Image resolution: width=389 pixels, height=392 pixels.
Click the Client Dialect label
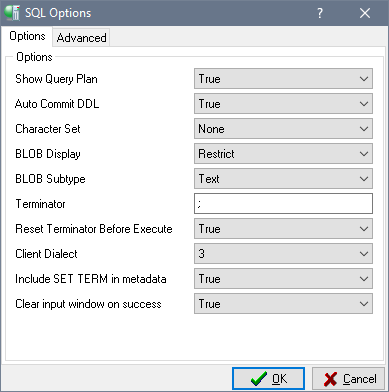[46, 254]
